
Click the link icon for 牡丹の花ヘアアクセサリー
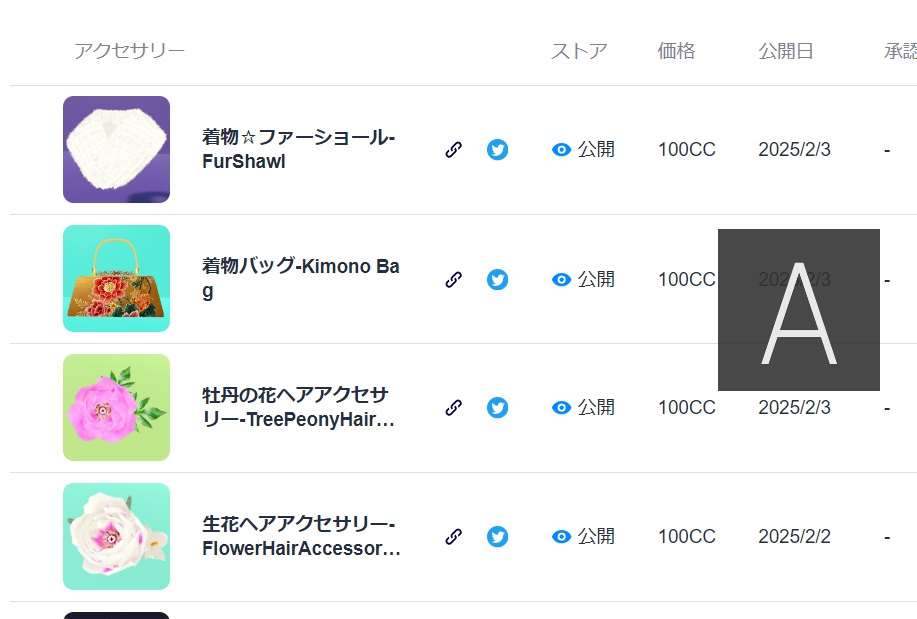click(453, 407)
